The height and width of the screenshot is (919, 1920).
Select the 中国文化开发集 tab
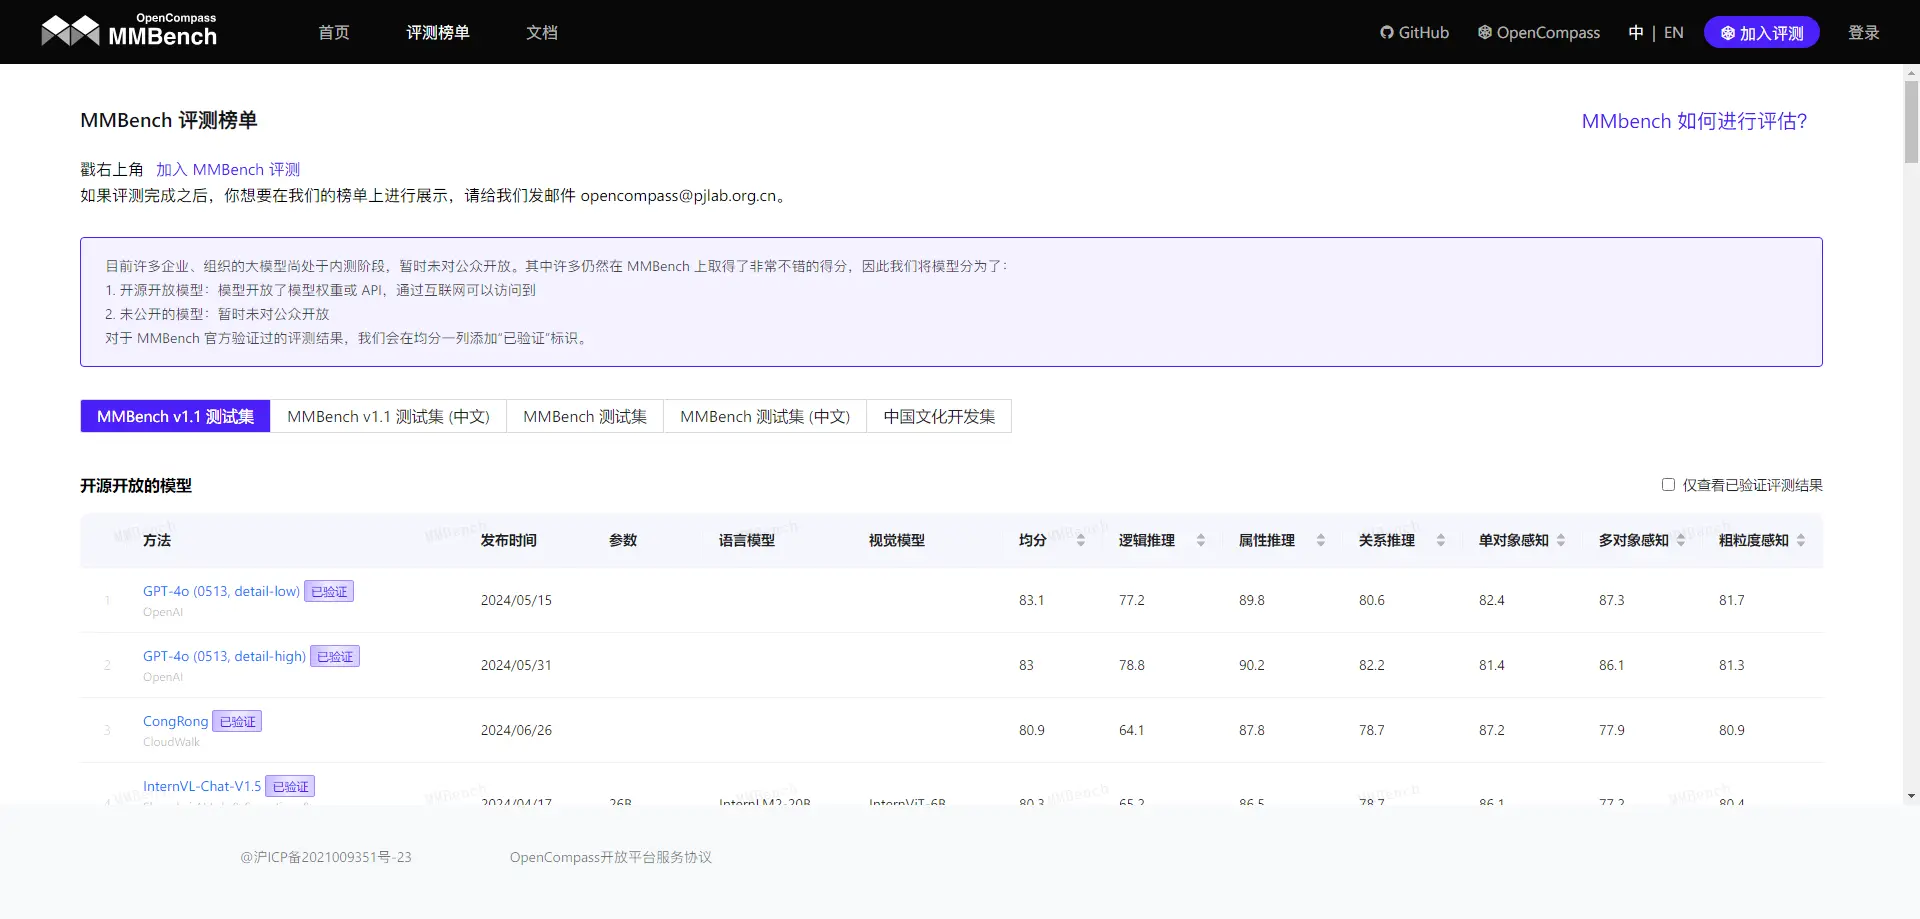(939, 416)
